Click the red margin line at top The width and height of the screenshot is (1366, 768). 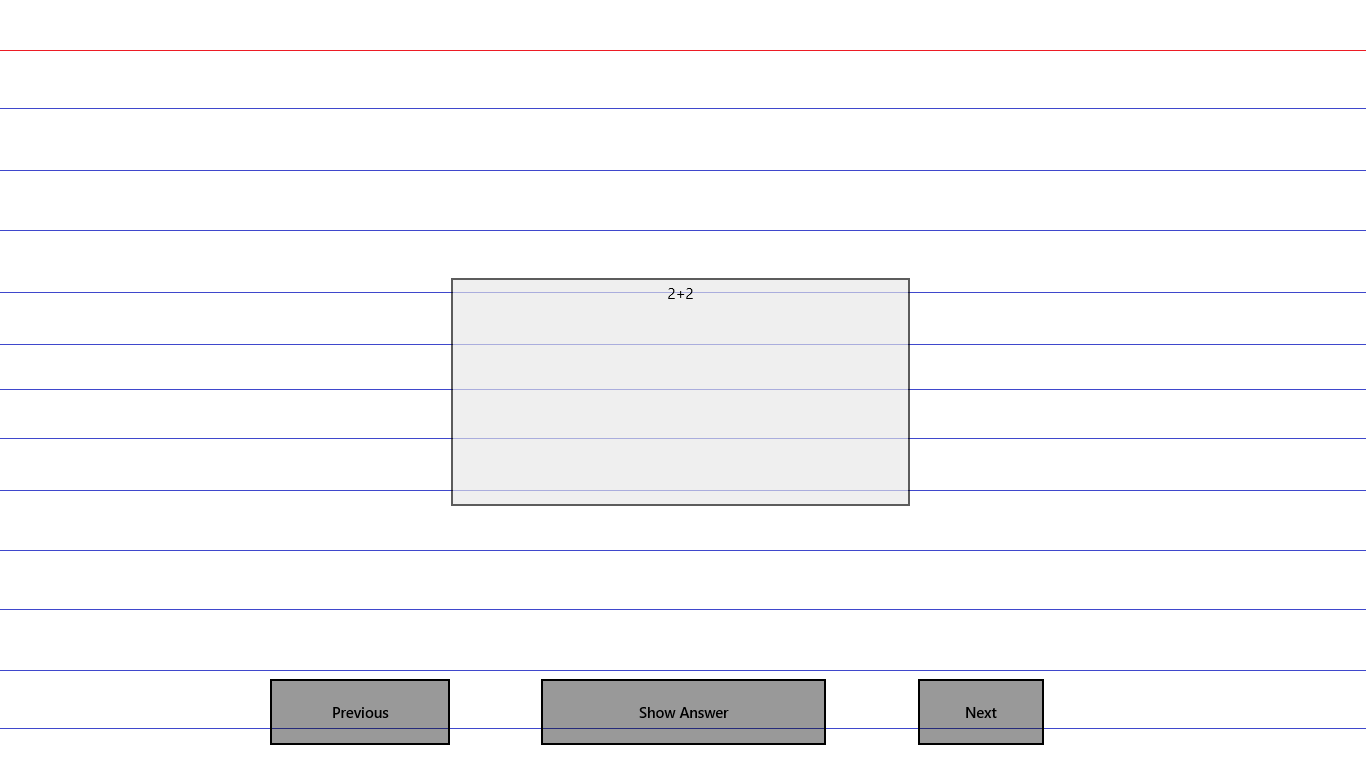click(x=683, y=50)
